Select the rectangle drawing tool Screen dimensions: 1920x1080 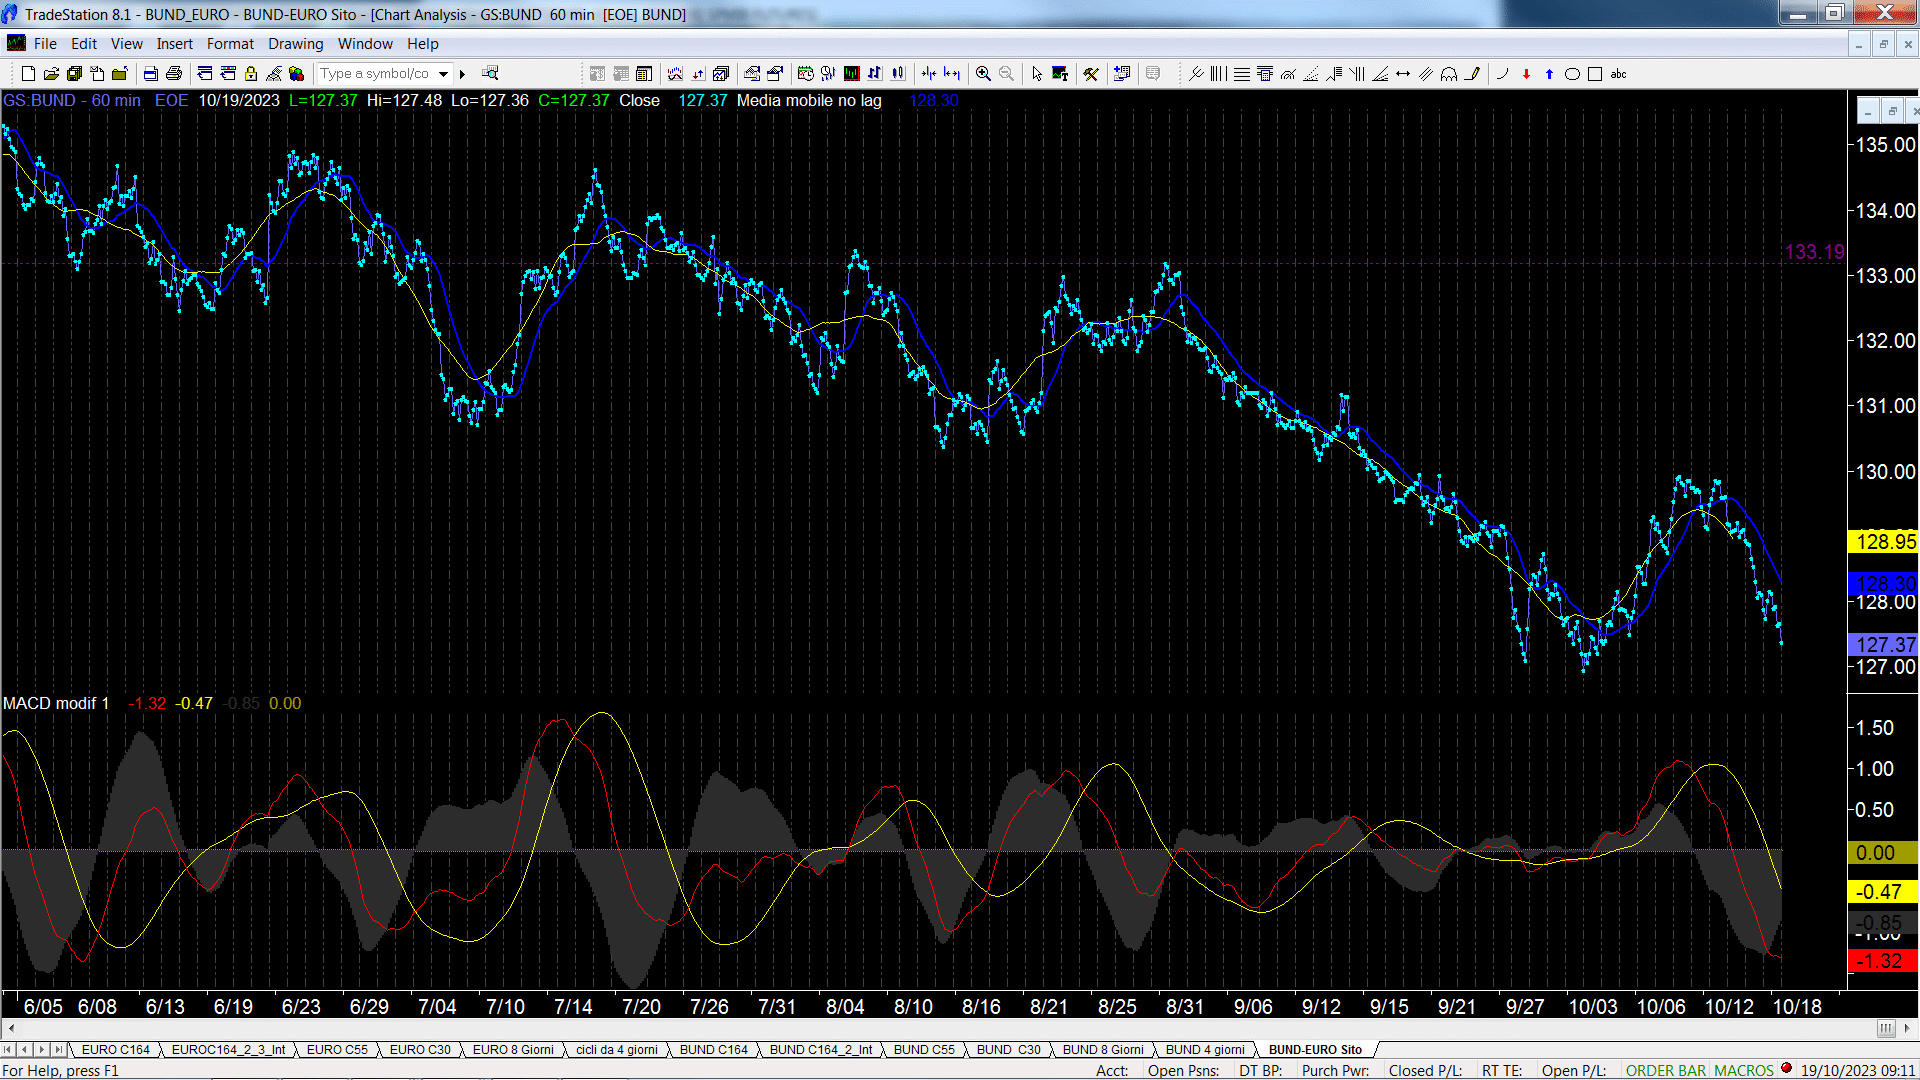point(1595,74)
